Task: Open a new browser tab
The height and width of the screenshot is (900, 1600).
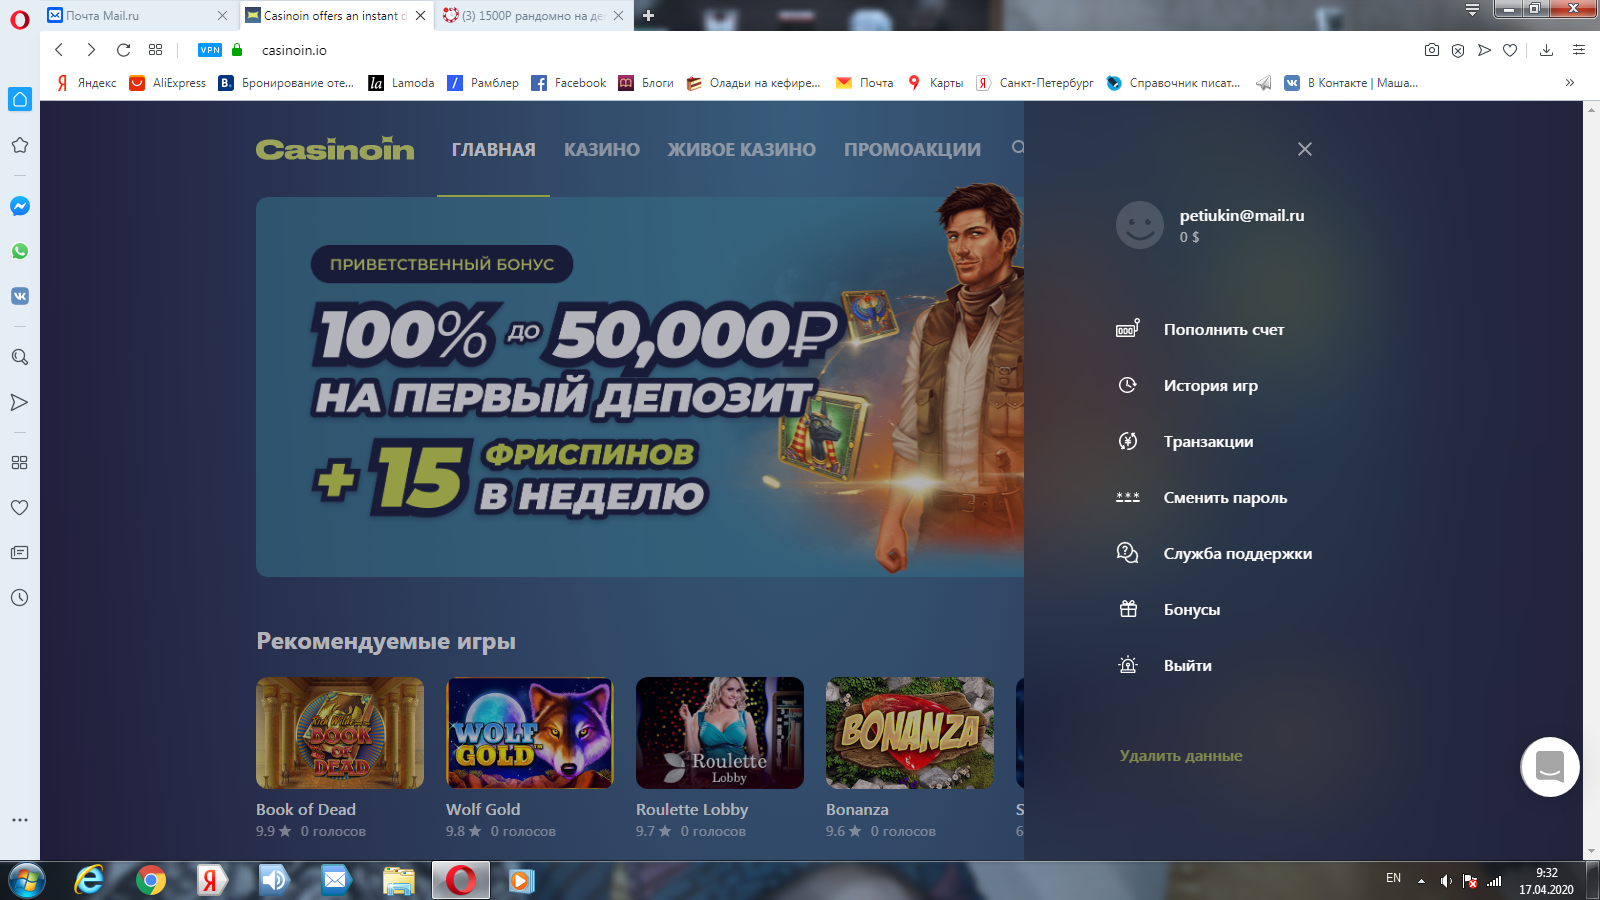Action: (648, 15)
